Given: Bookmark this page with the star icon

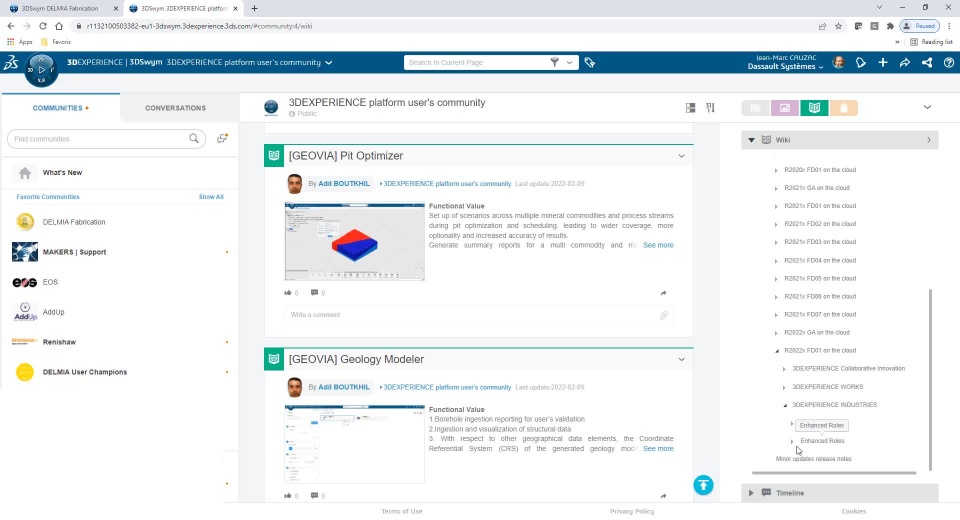Looking at the screenshot, I should (838, 26).
